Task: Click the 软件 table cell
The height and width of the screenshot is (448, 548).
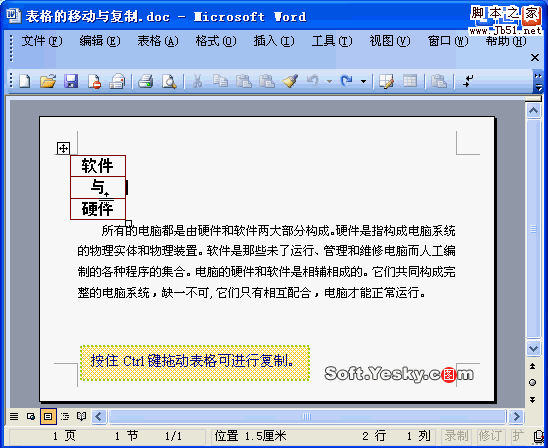Action: tap(98, 166)
